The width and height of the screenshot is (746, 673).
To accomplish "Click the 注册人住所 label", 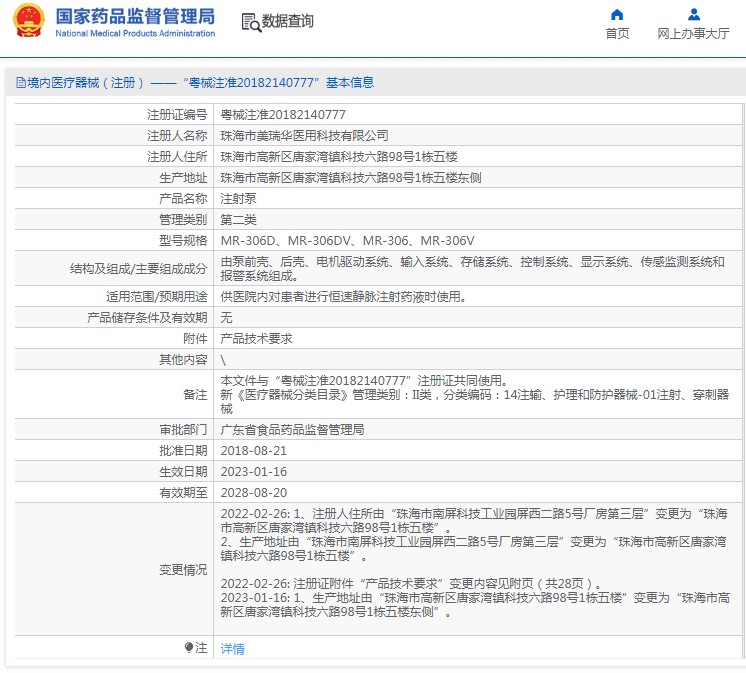I will coord(177,156).
